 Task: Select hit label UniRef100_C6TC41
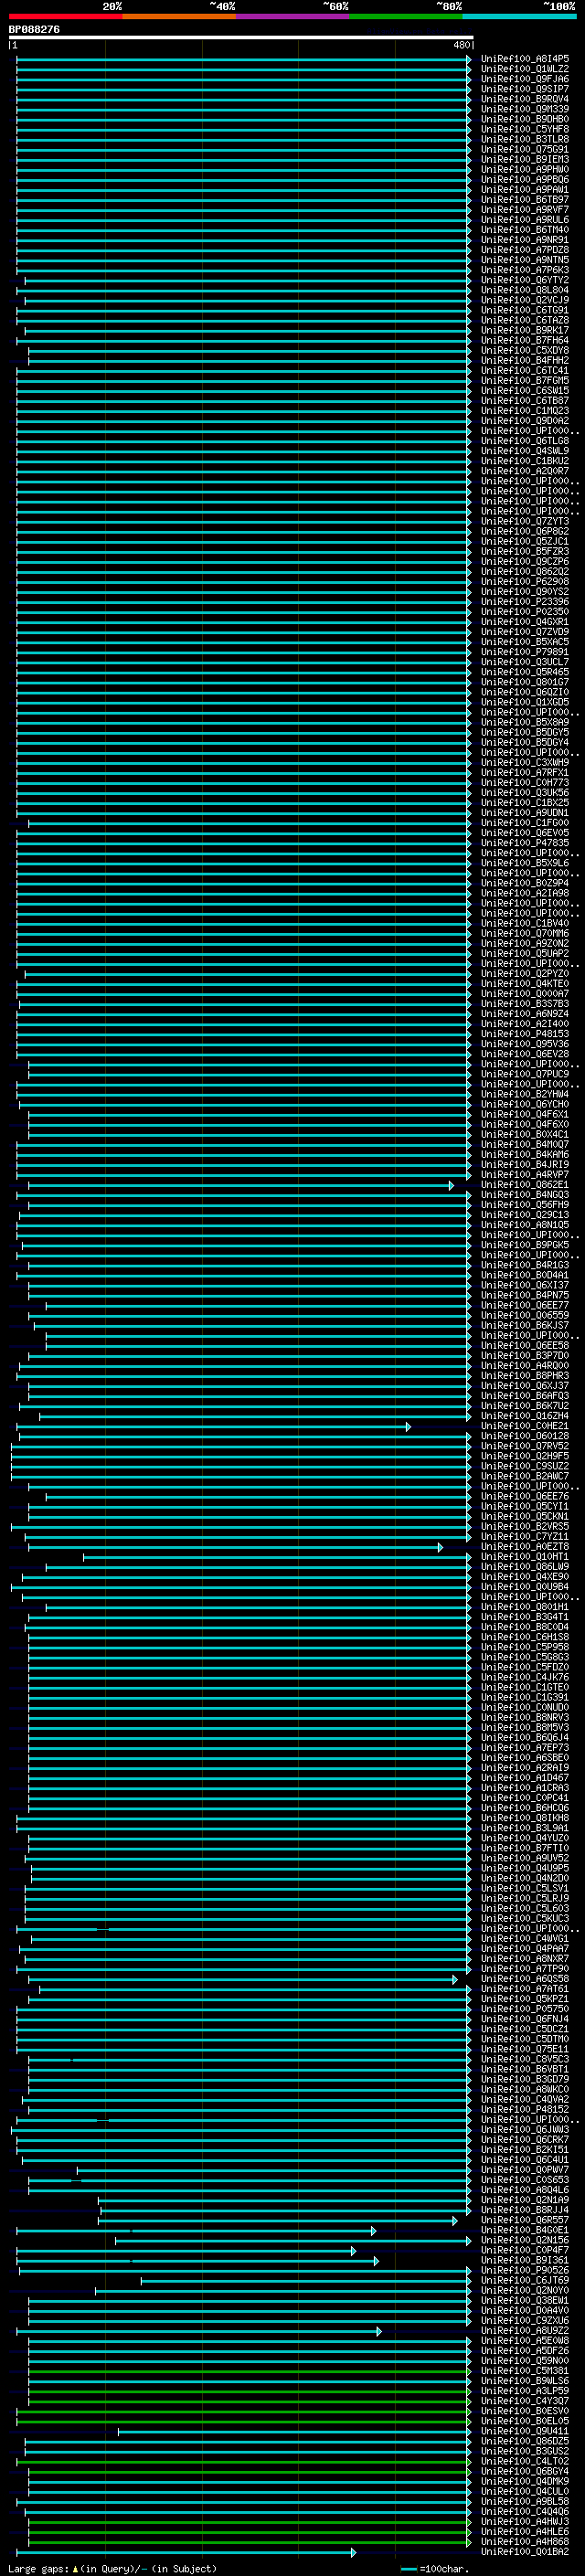(524, 371)
